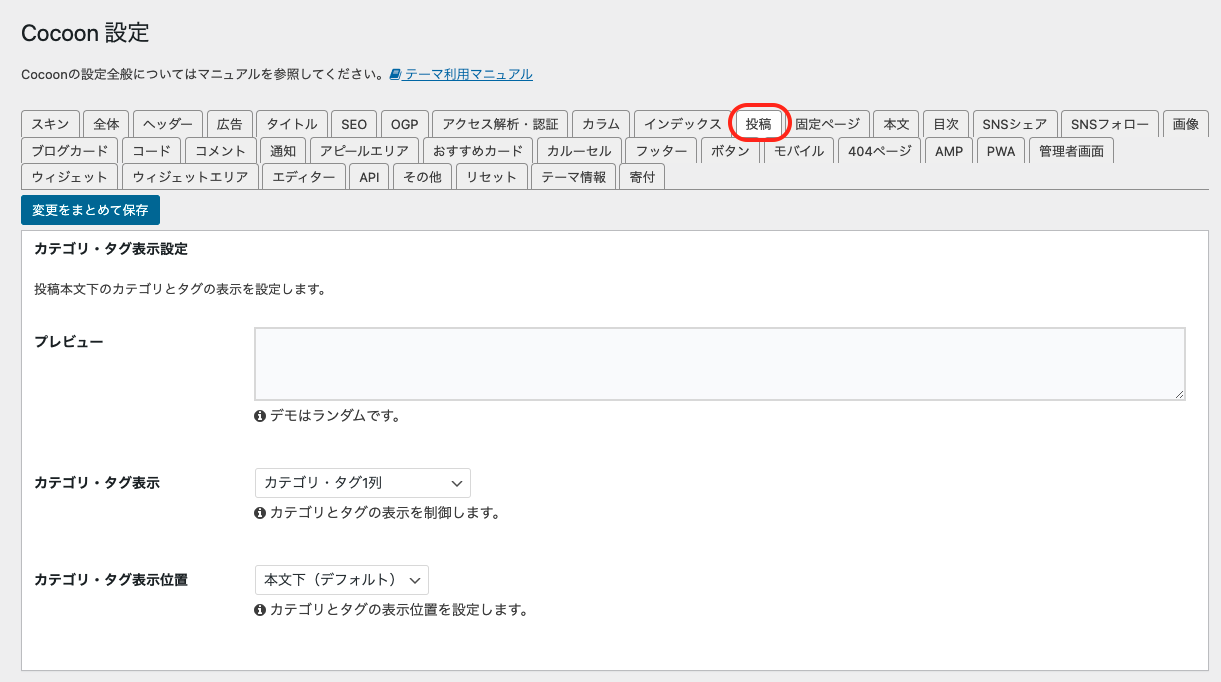Switch to the 通知 tab
Image resolution: width=1221 pixels, height=682 pixels.
tap(283, 151)
